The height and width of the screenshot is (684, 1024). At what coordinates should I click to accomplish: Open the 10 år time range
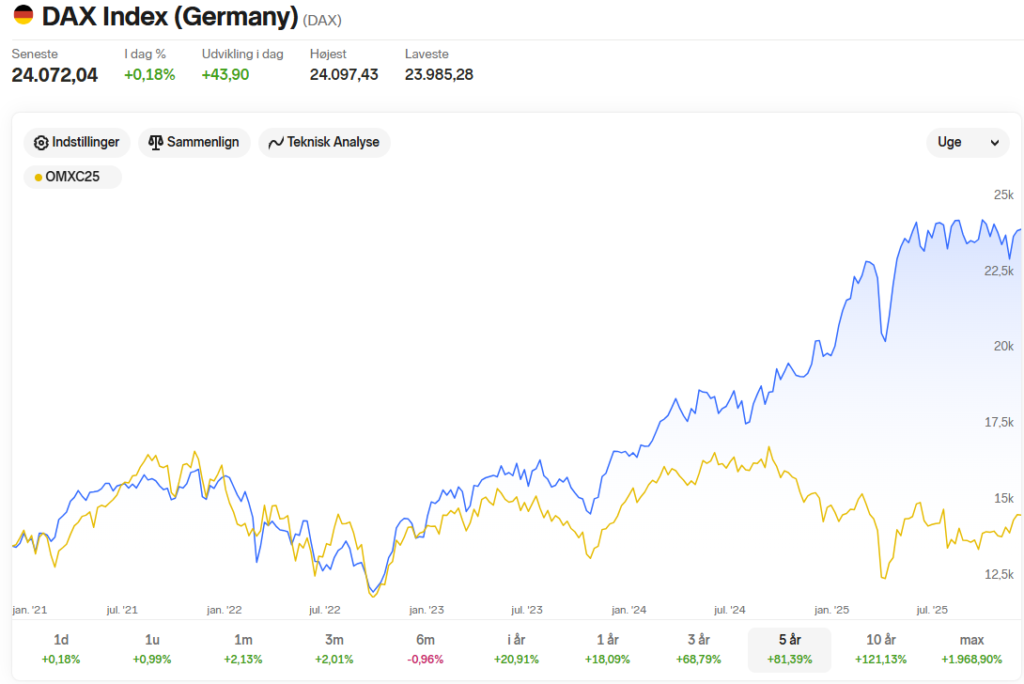pyautogui.click(x=880, y=649)
